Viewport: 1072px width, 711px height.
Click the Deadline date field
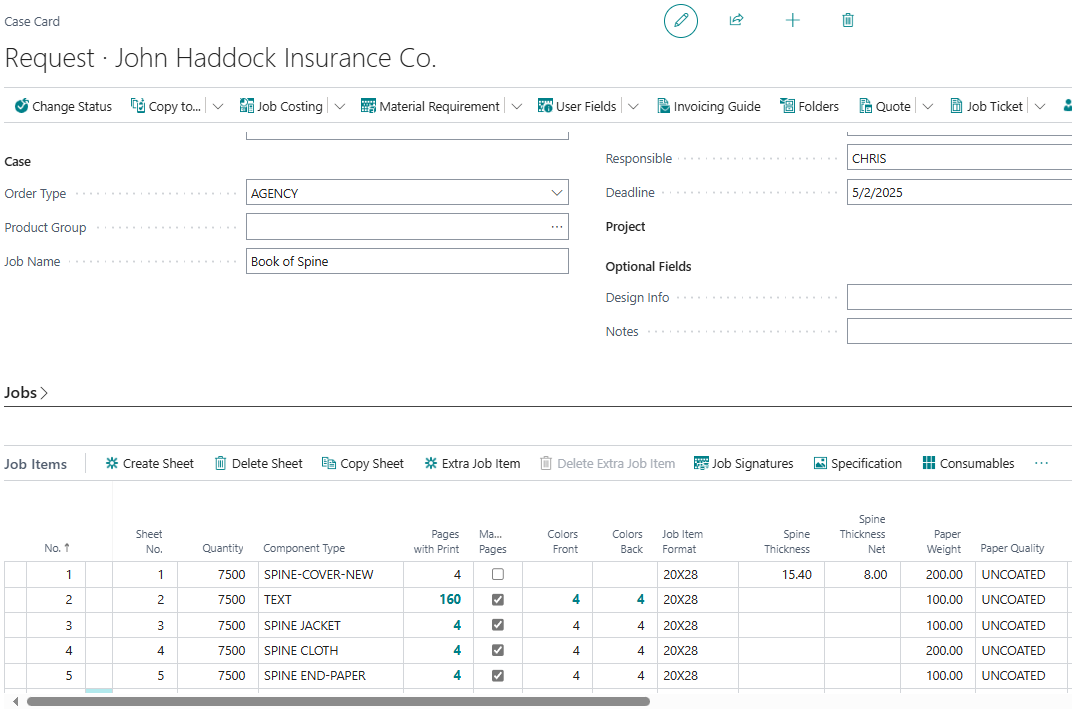tap(959, 192)
